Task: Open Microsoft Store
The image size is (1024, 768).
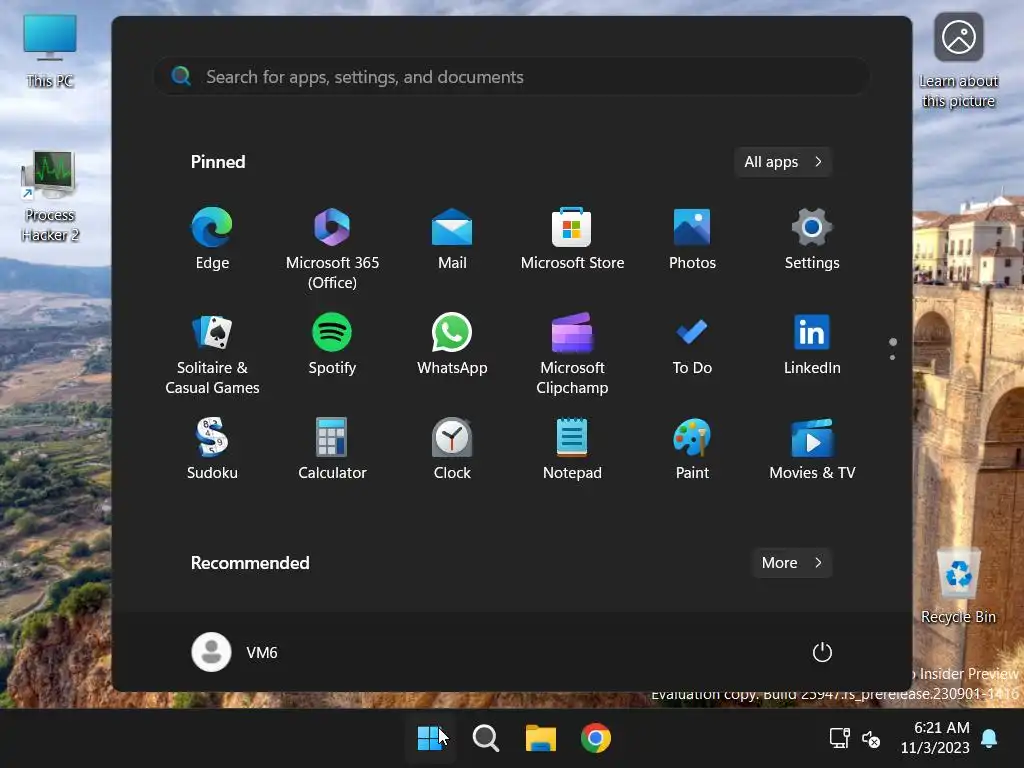Action: point(572,239)
